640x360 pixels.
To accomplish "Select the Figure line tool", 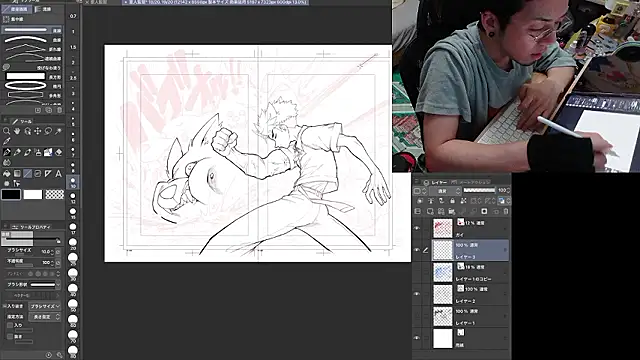I will pos(27,173).
